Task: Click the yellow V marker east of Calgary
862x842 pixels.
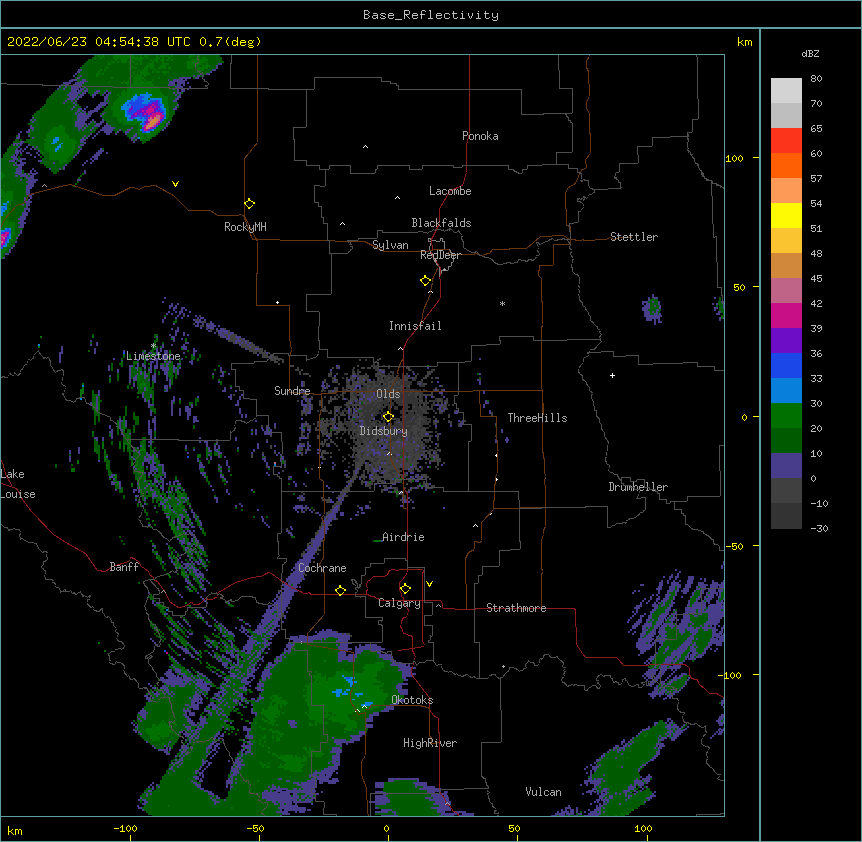Action: (429, 584)
